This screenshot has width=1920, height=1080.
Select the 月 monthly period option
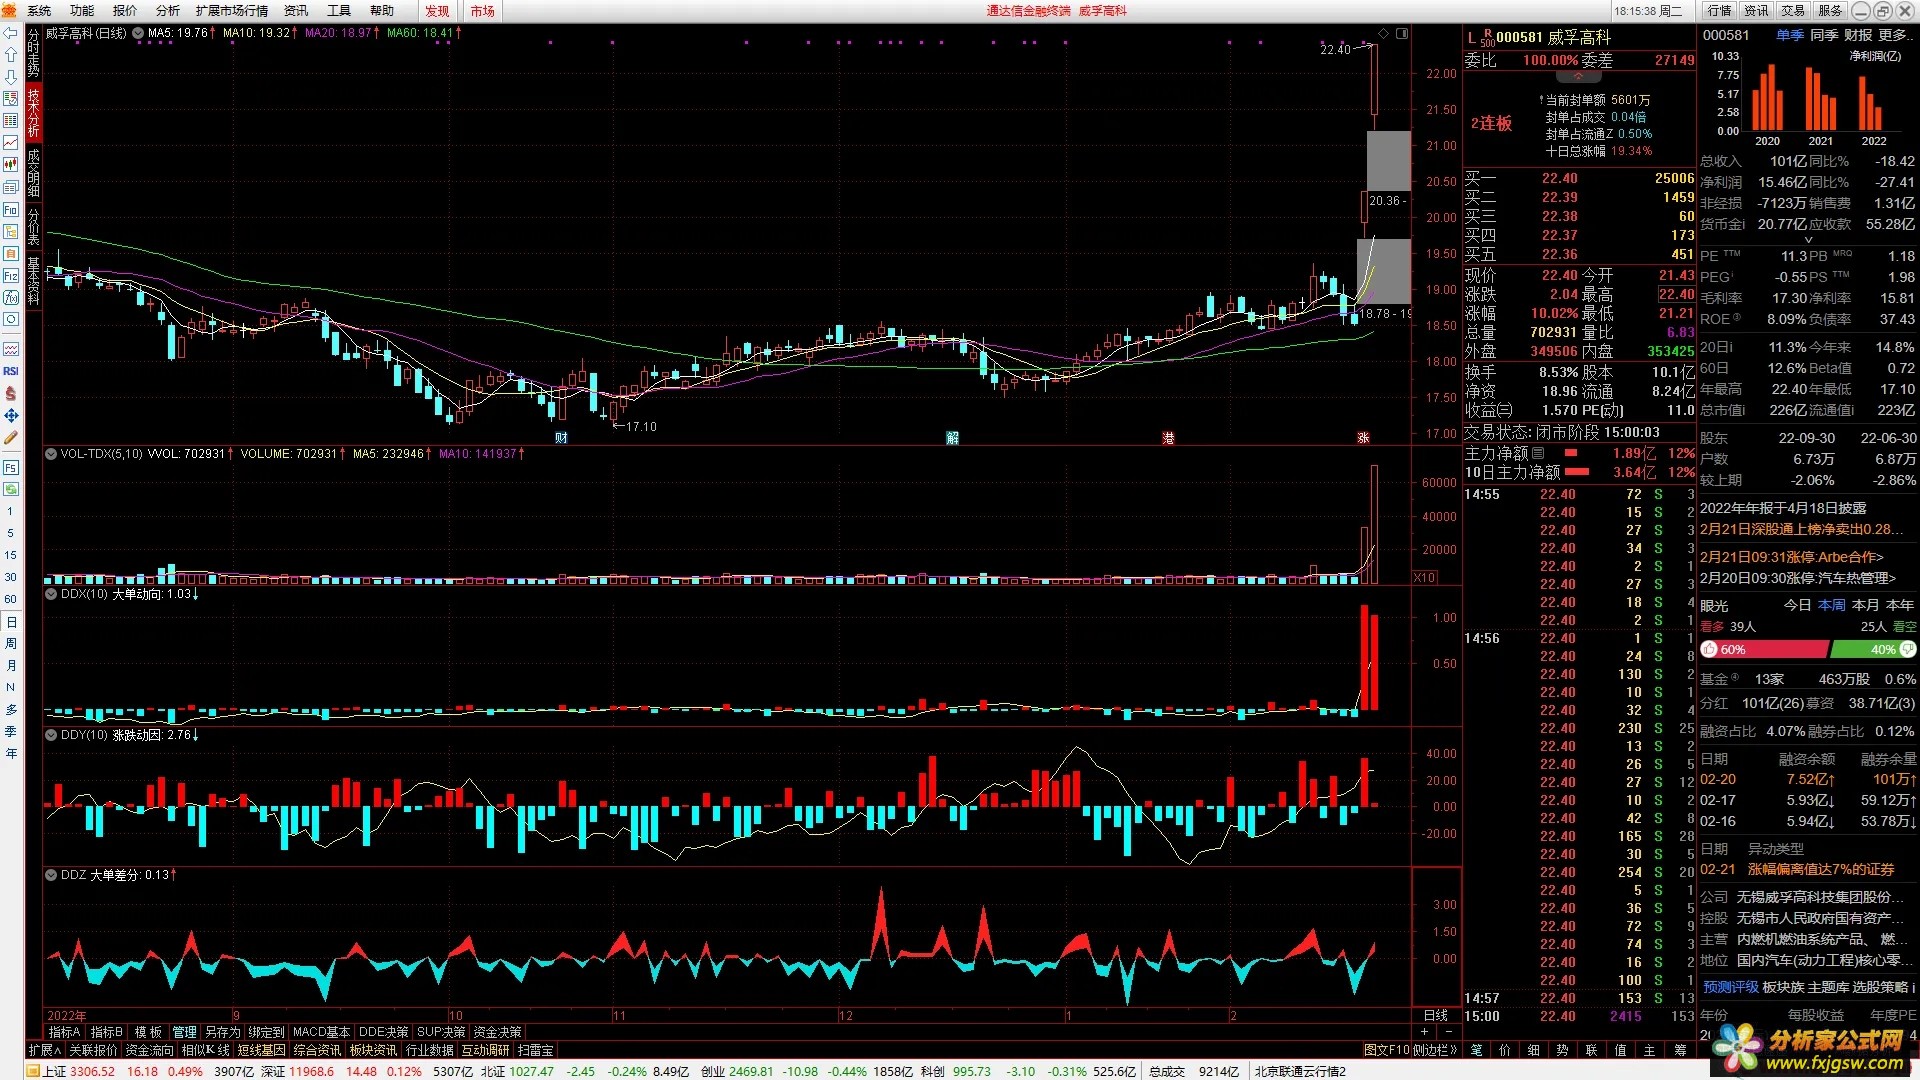(11, 665)
